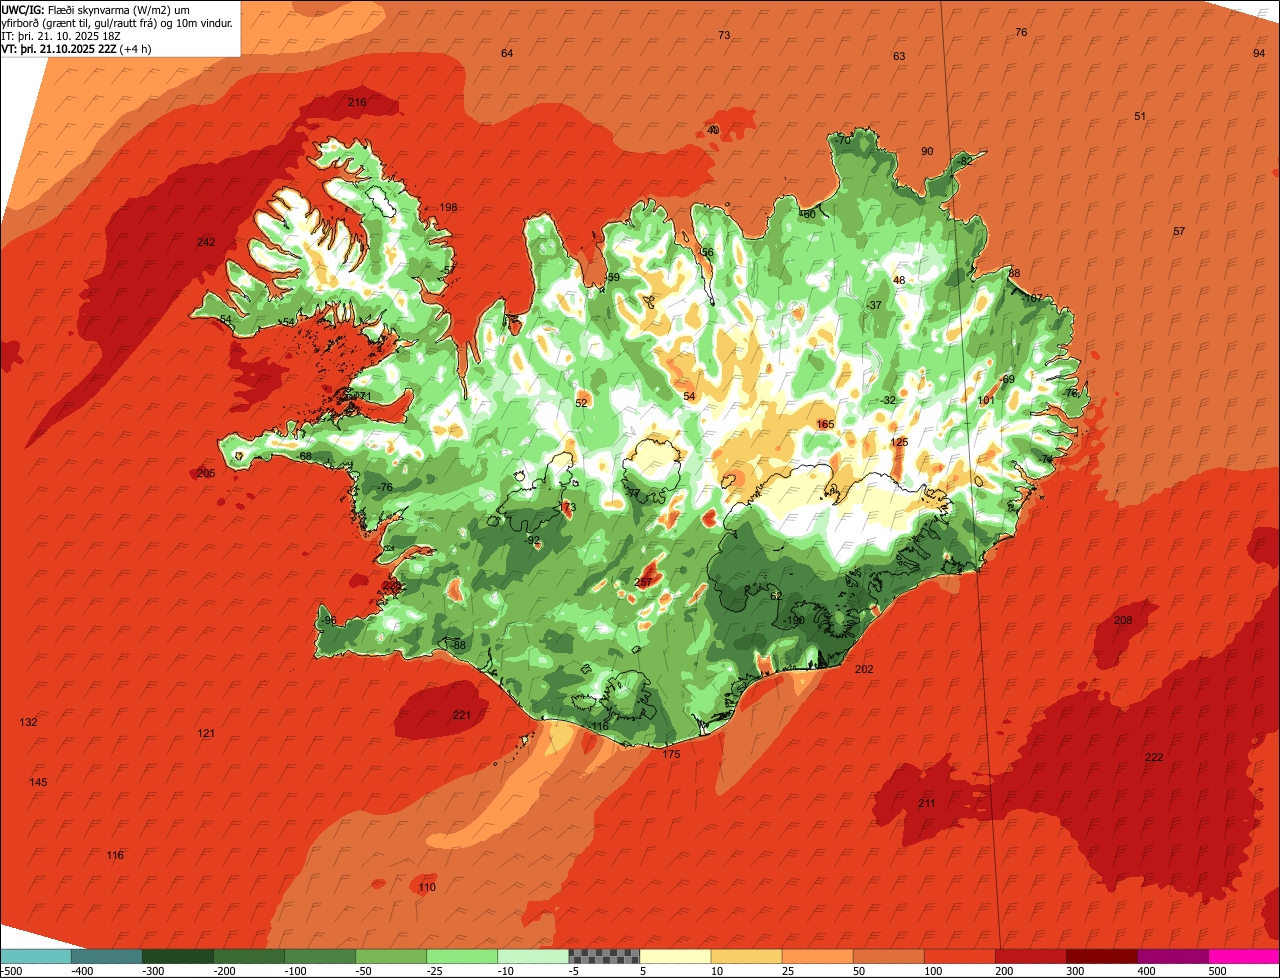Viewport: 1280px width, 978px height.
Task: Click the valid time line 'VT: þri. 21.10.2025 22Z (+4 h)'
Action: click(x=76, y=49)
